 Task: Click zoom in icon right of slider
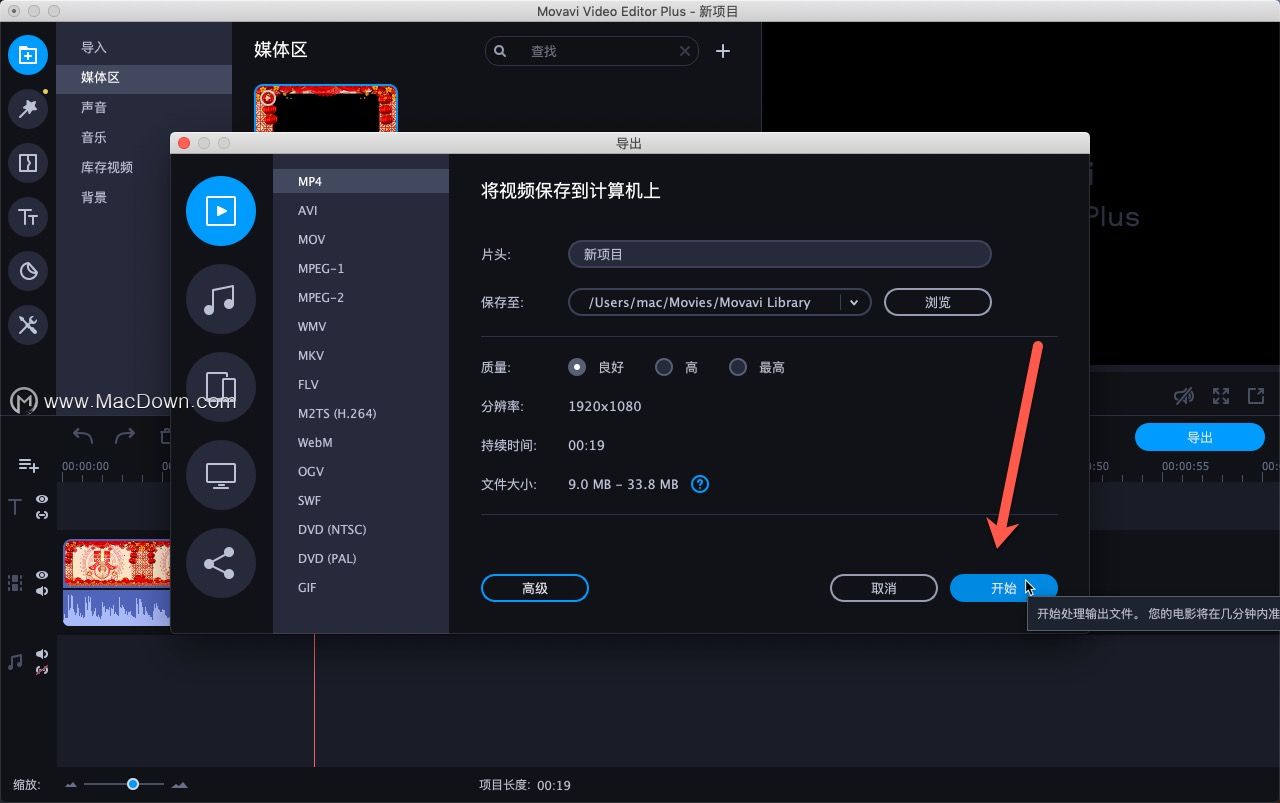(x=180, y=785)
